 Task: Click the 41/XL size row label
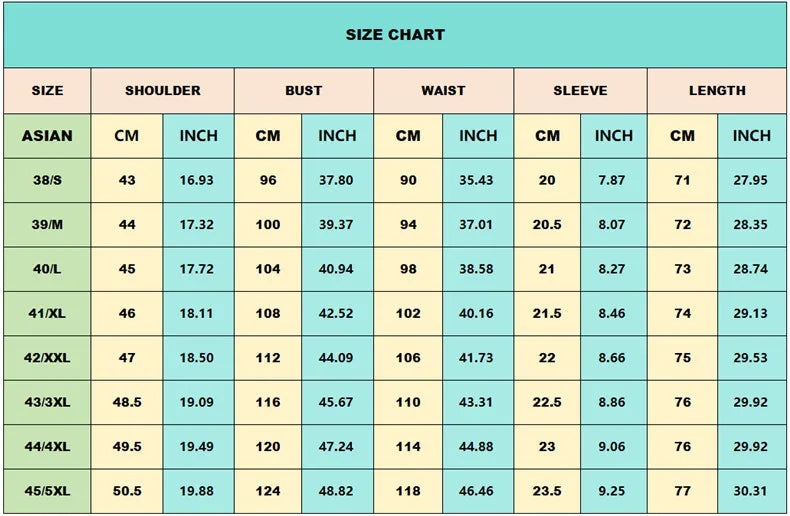[47, 314]
